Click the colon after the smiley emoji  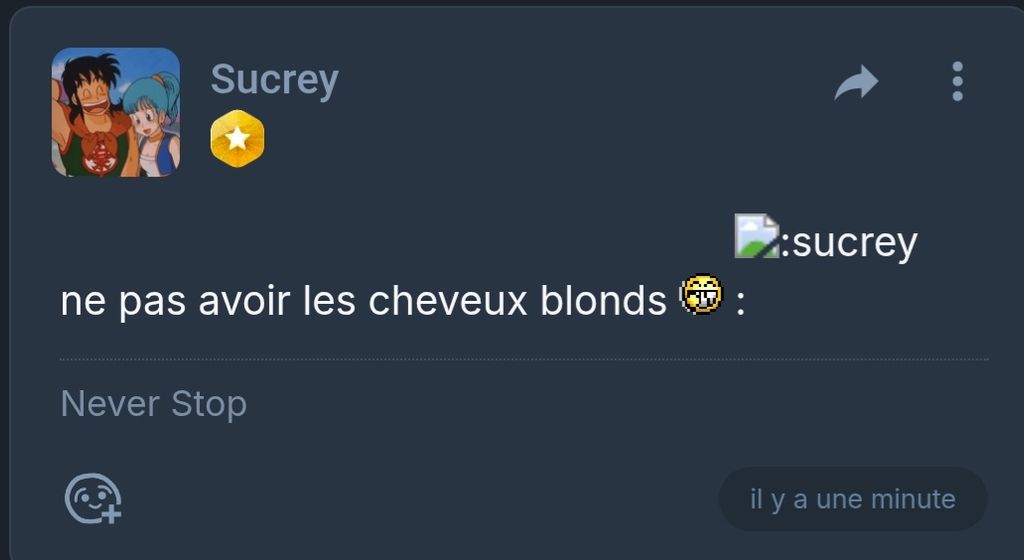740,304
